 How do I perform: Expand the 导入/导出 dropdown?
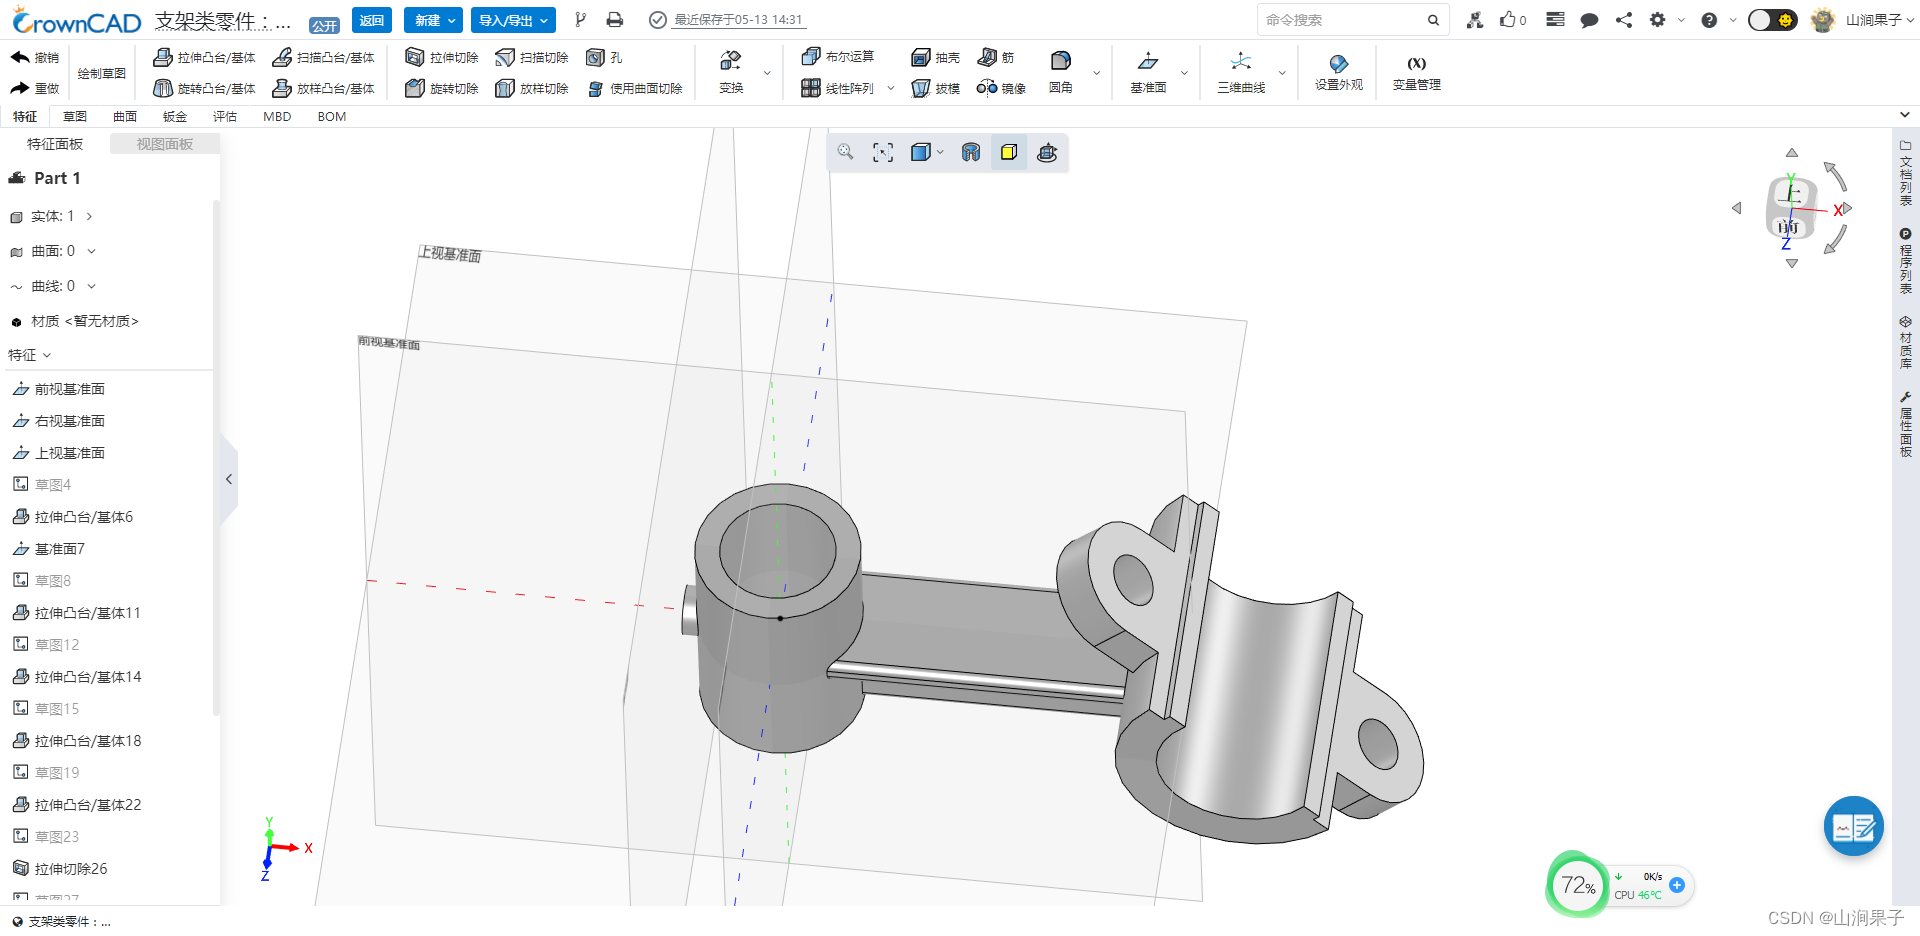pyautogui.click(x=513, y=20)
